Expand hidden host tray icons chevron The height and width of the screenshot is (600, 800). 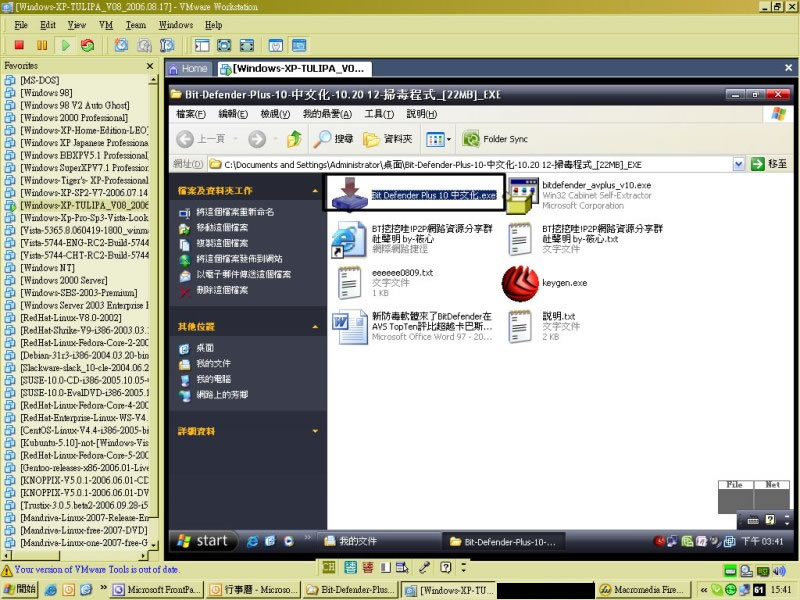click(704, 590)
